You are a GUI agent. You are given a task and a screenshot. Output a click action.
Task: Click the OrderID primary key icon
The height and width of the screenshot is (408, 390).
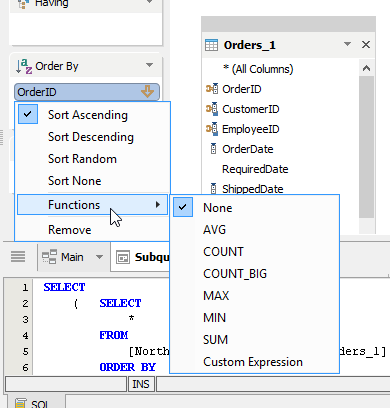[212, 89]
